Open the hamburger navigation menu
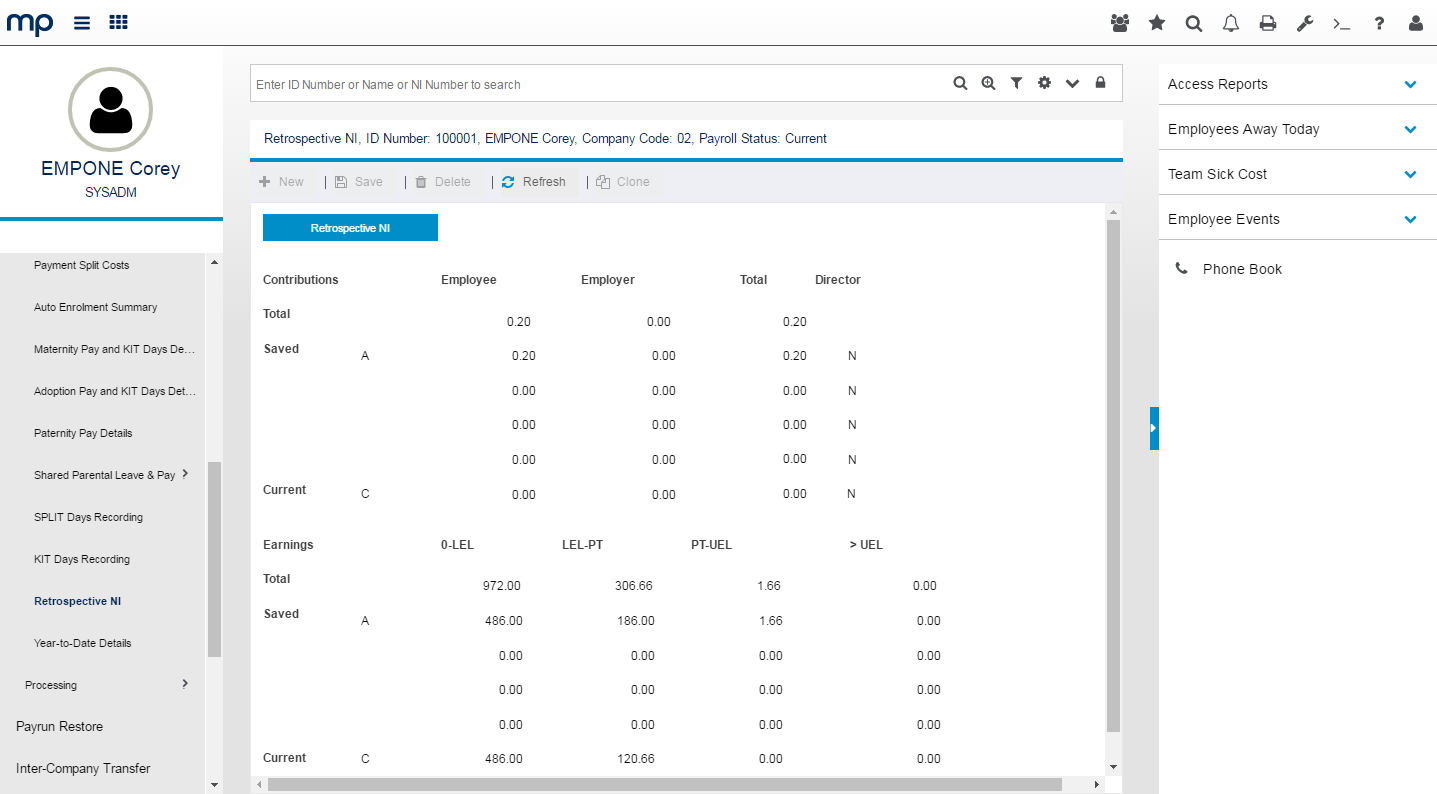Image resolution: width=1437 pixels, height=794 pixels. point(82,23)
